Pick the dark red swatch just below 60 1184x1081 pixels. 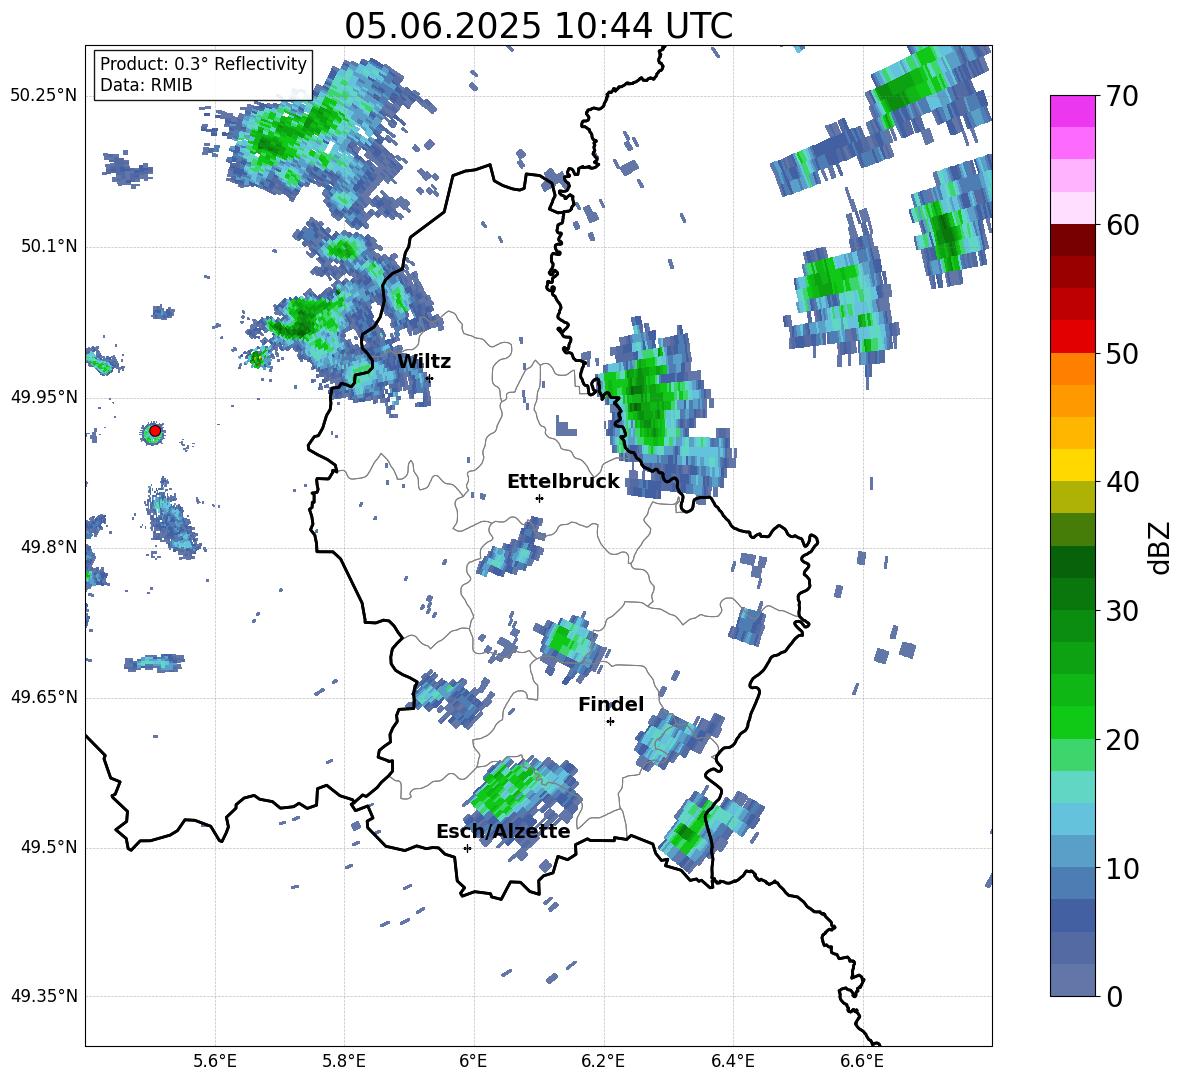[x=1072, y=240]
